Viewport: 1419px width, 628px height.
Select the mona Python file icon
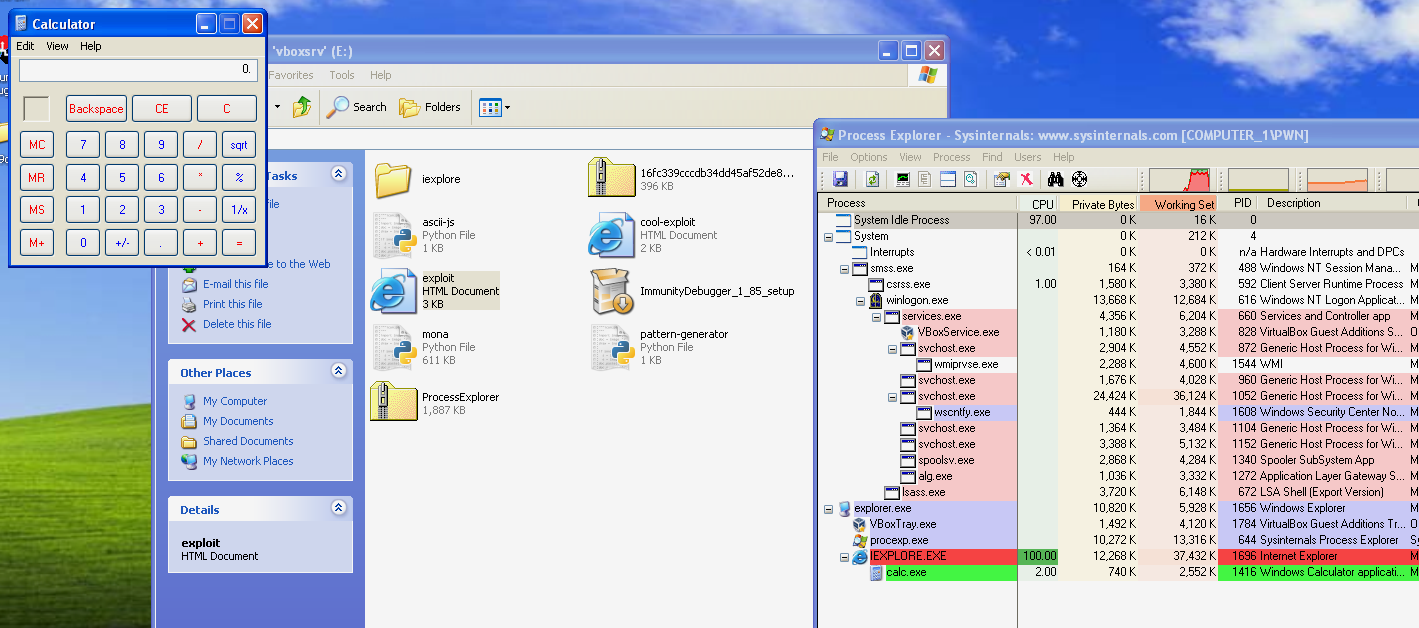coord(394,347)
